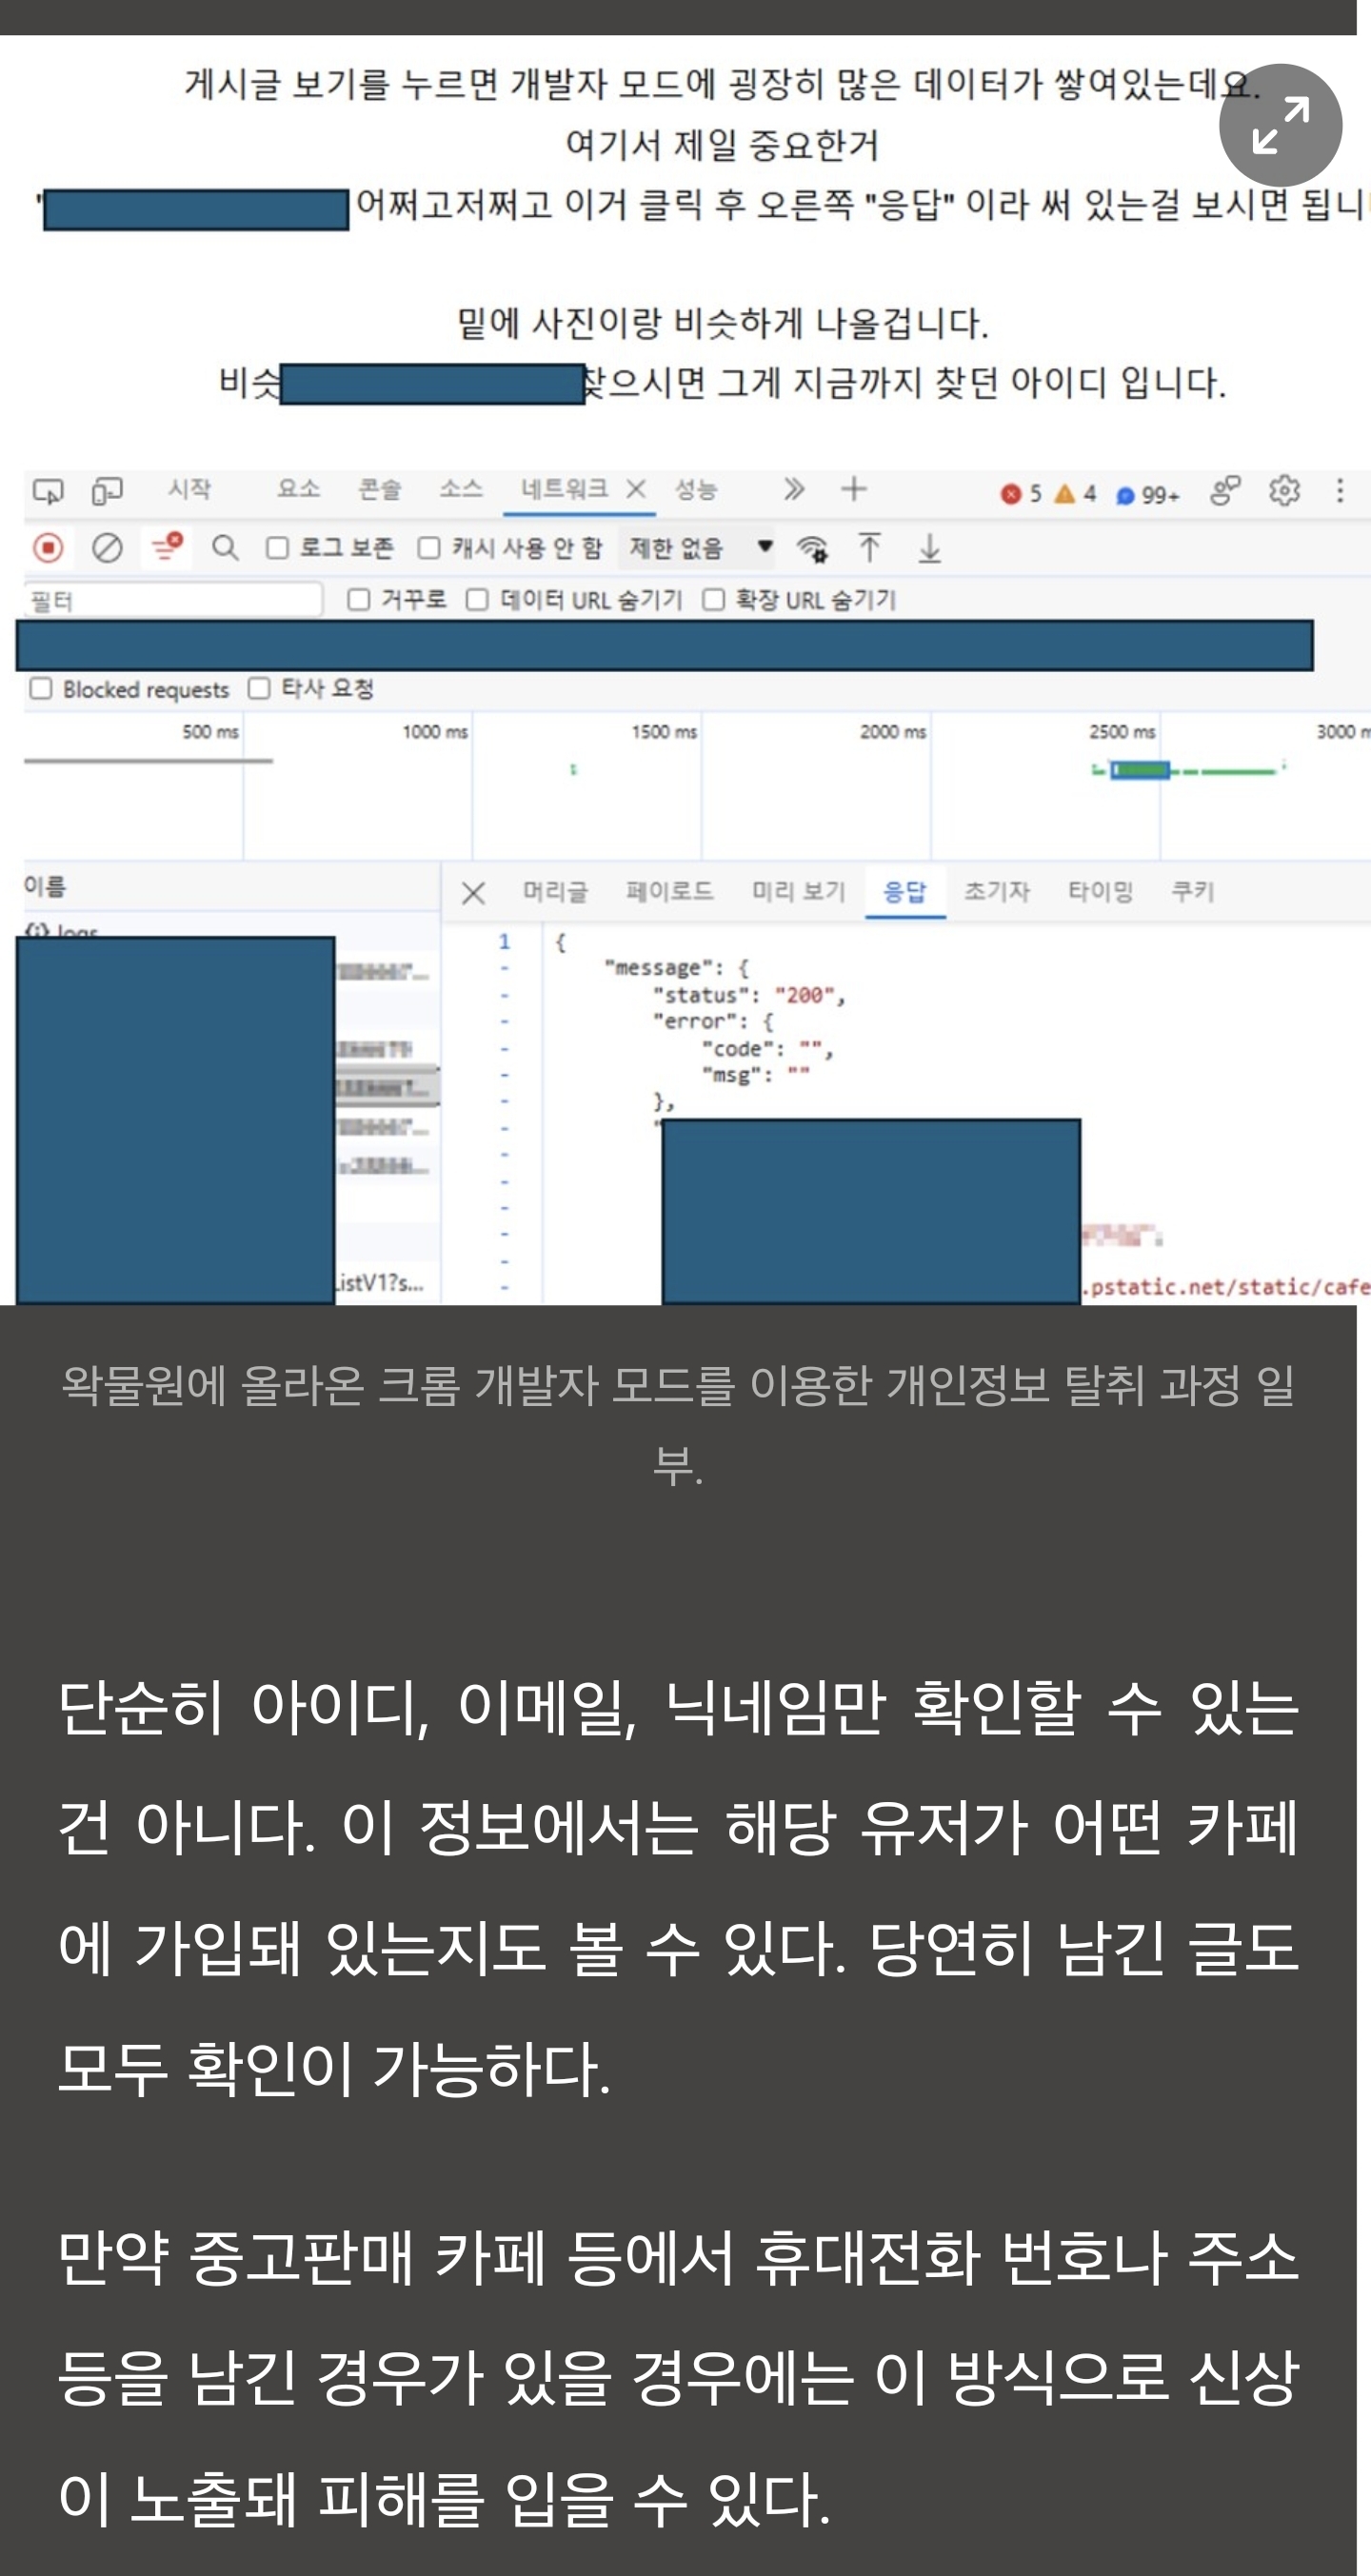Toggle the device emulation icon

coord(107,491)
